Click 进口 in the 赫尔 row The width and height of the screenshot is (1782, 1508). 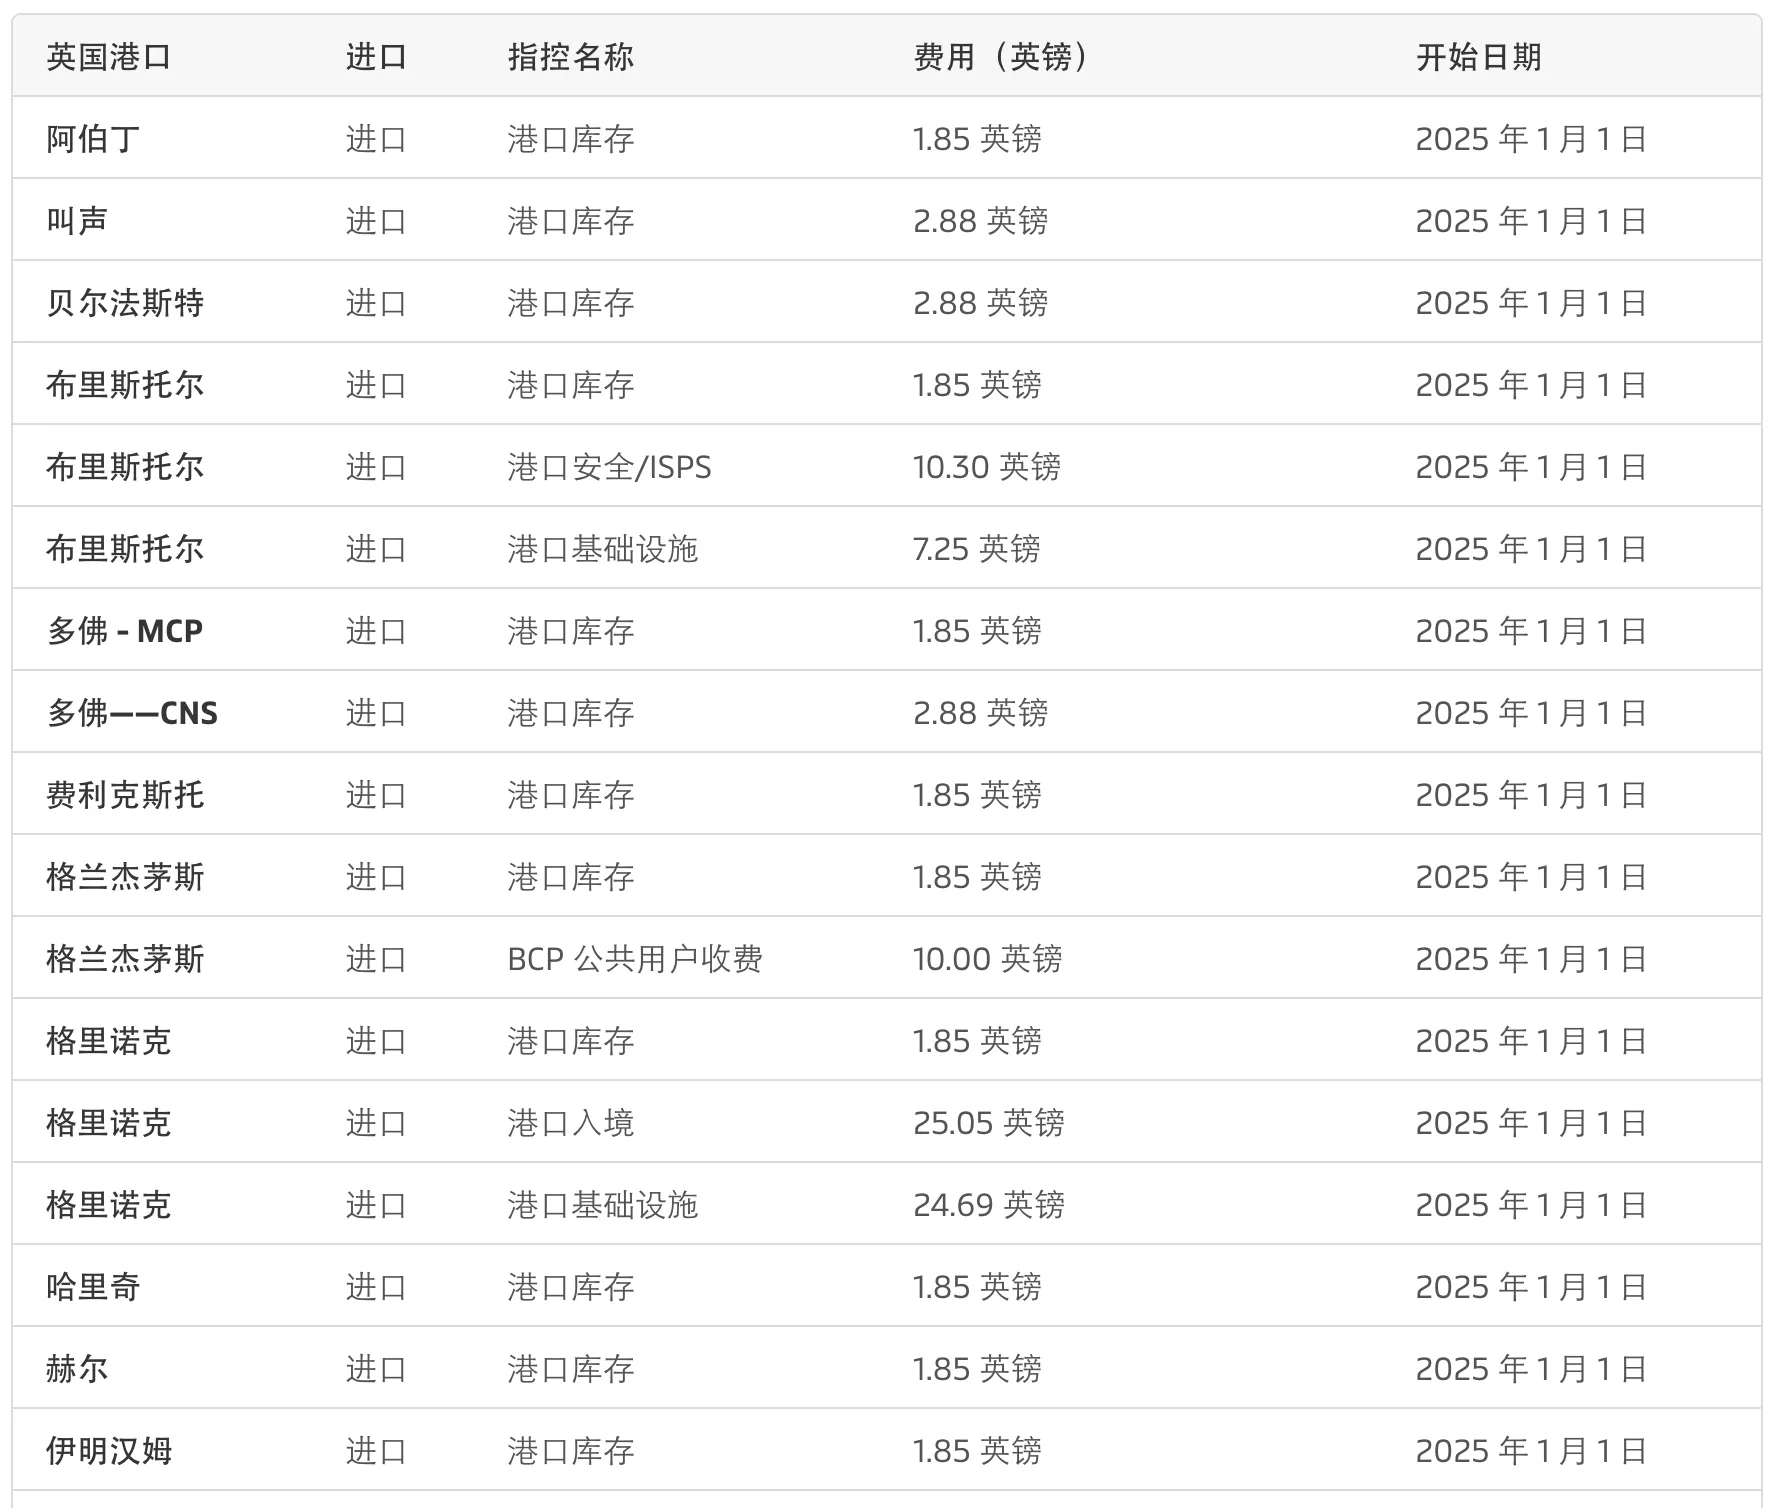pyautogui.click(x=376, y=1369)
